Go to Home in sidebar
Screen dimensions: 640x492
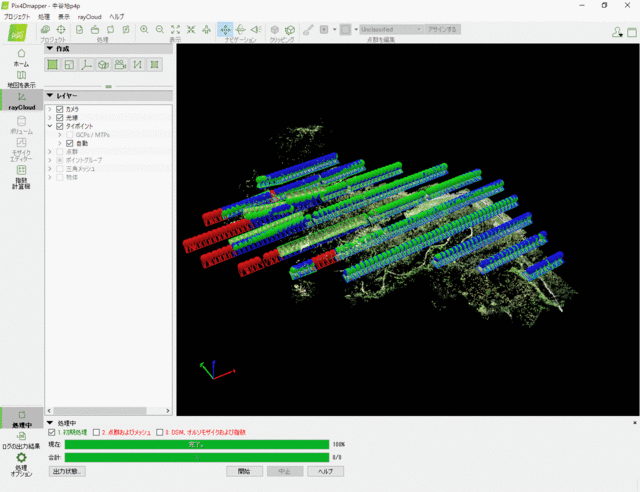point(21,58)
